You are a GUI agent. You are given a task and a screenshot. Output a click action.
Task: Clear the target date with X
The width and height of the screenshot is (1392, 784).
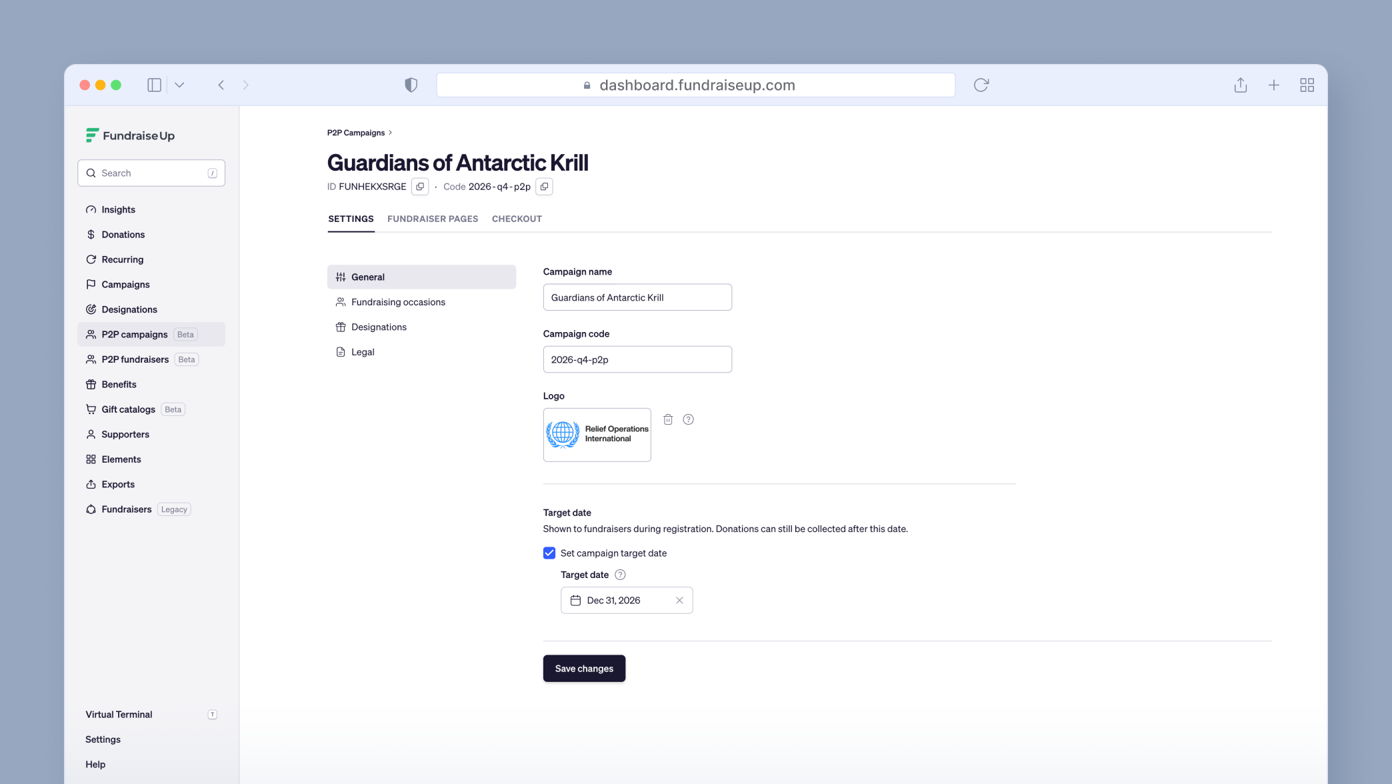tap(679, 601)
